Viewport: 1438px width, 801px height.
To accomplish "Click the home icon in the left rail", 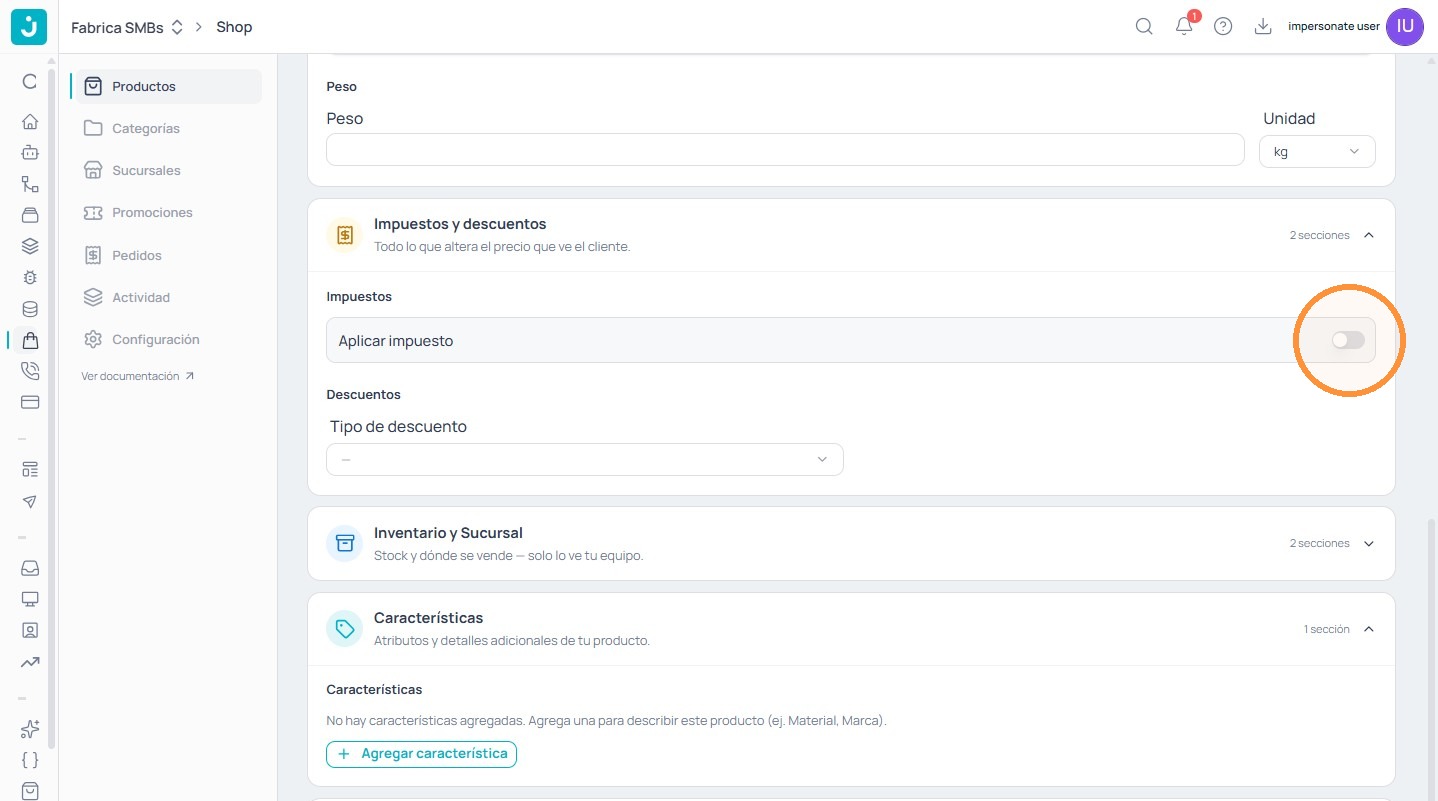I will [30, 122].
